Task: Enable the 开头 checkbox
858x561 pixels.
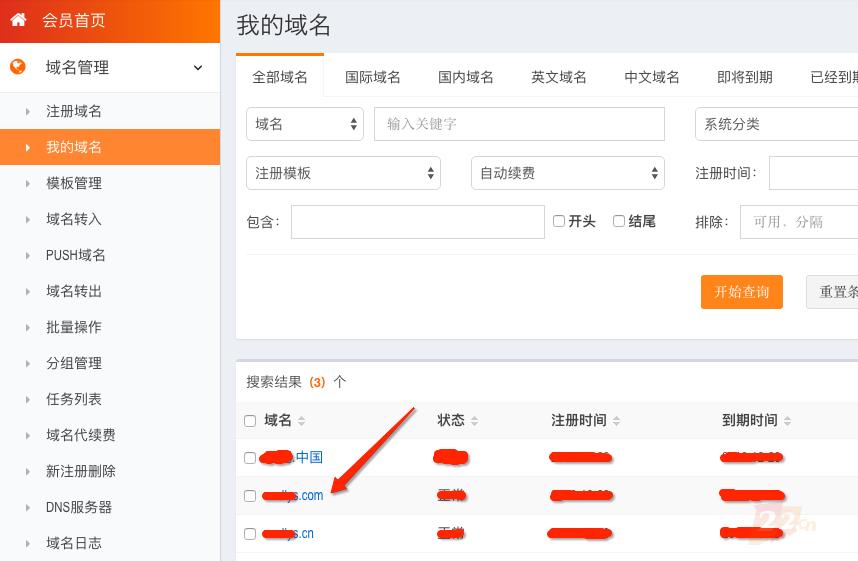Action: [x=559, y=221]
